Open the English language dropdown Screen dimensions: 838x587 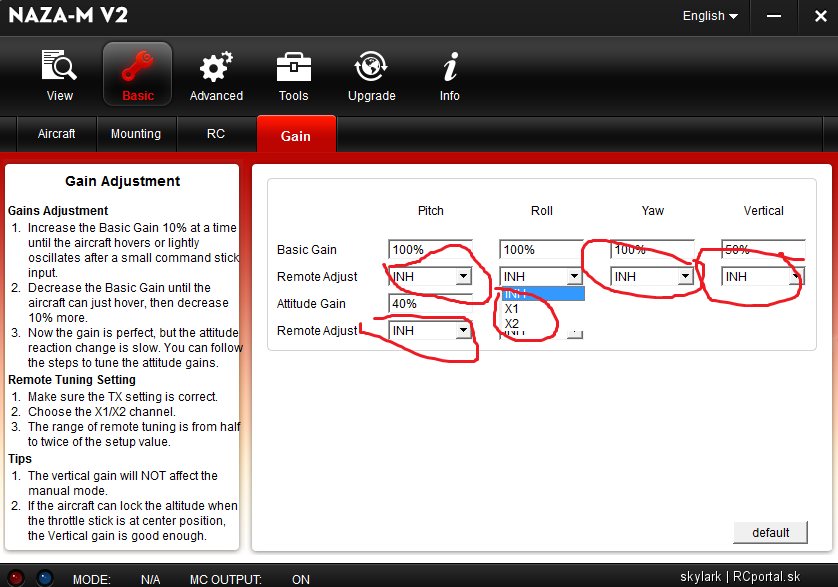pyautogui.click(x=710, y=16)
